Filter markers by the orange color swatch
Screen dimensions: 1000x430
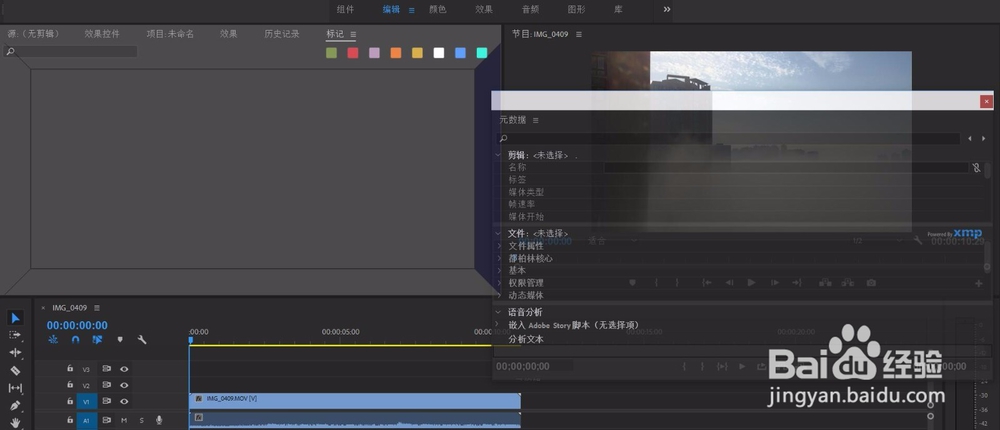click(x=396, y=53)
